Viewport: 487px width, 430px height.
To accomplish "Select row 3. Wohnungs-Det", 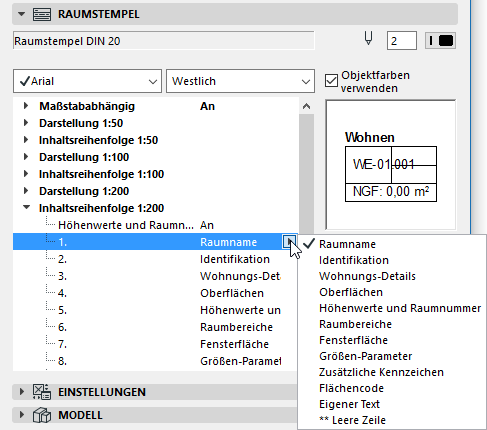I will (x=155, y=276).
